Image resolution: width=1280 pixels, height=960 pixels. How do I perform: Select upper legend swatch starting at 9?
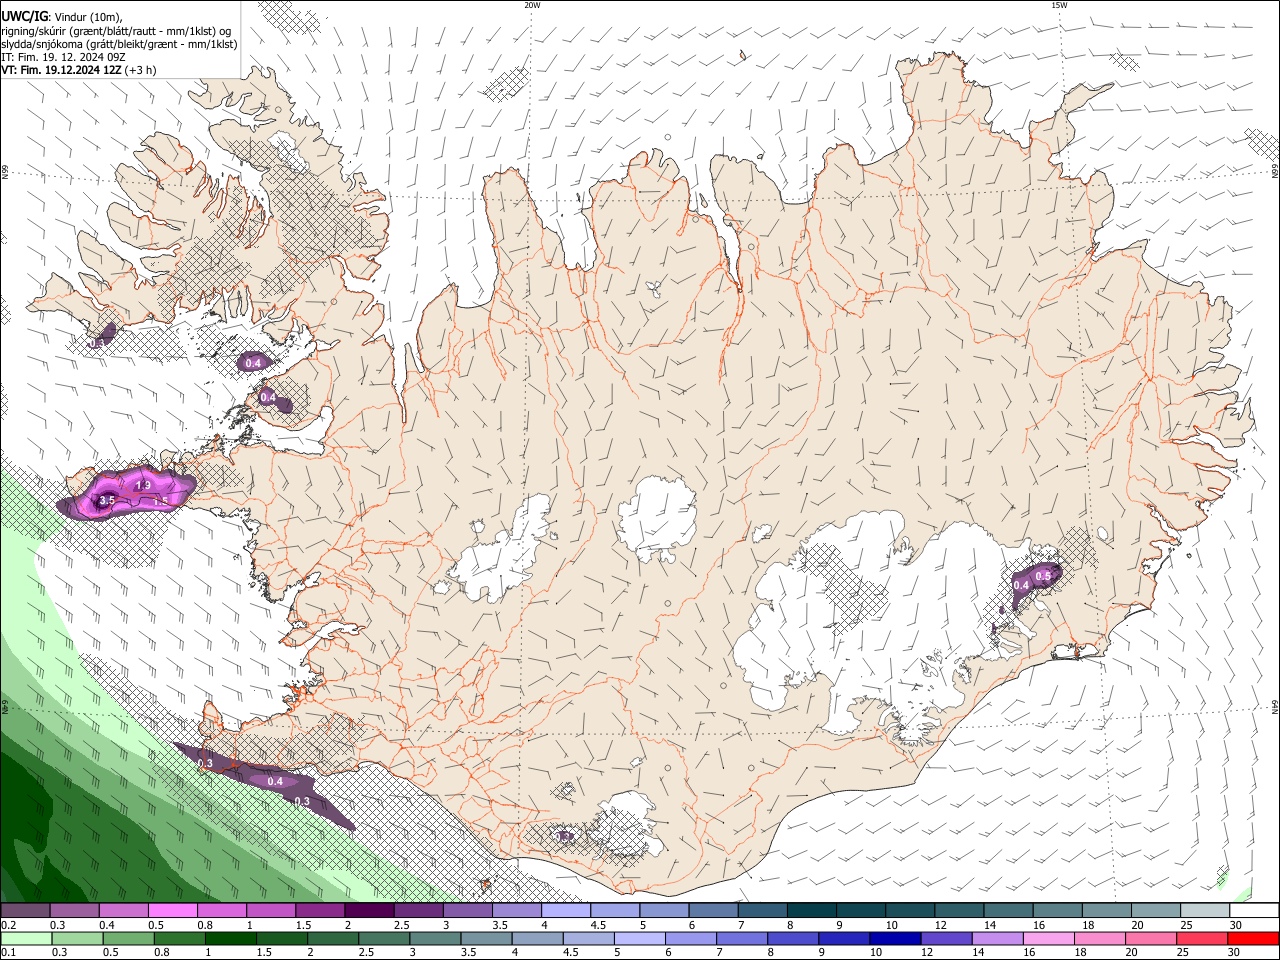(860, 910)
